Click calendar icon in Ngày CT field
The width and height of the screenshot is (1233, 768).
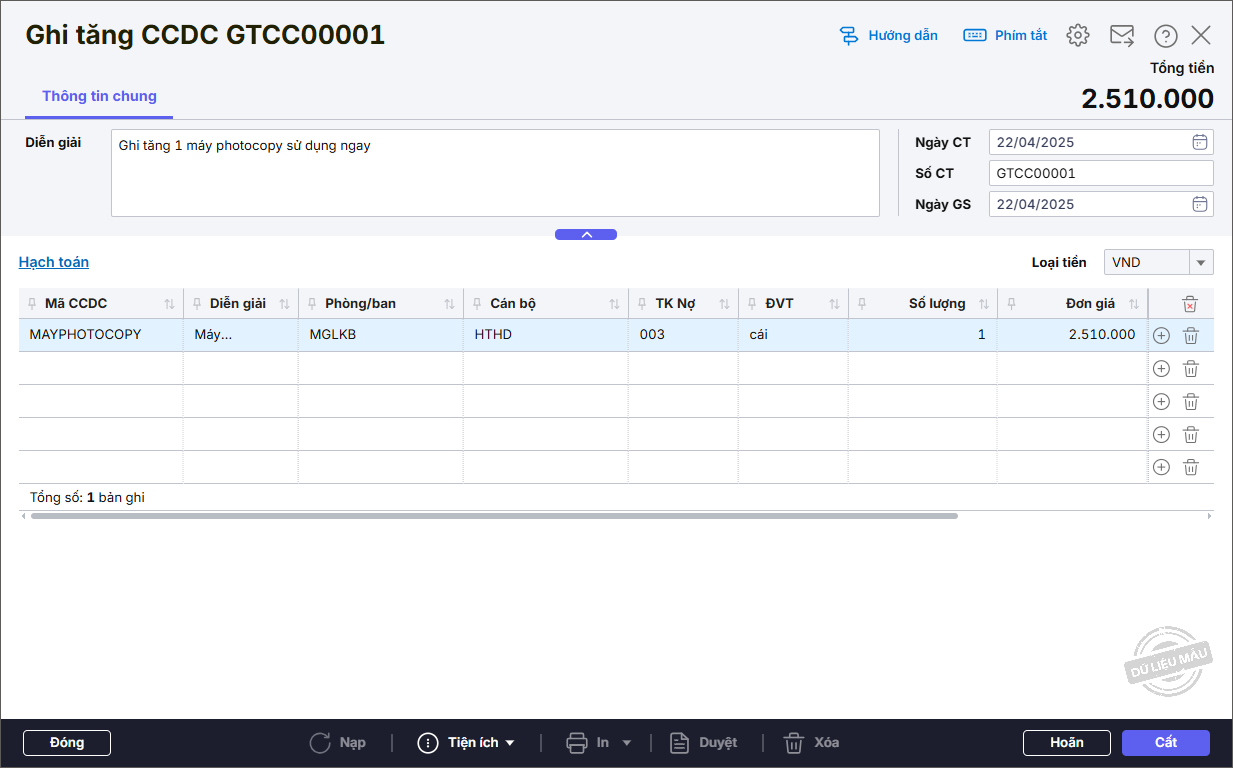pos(1199,142)
